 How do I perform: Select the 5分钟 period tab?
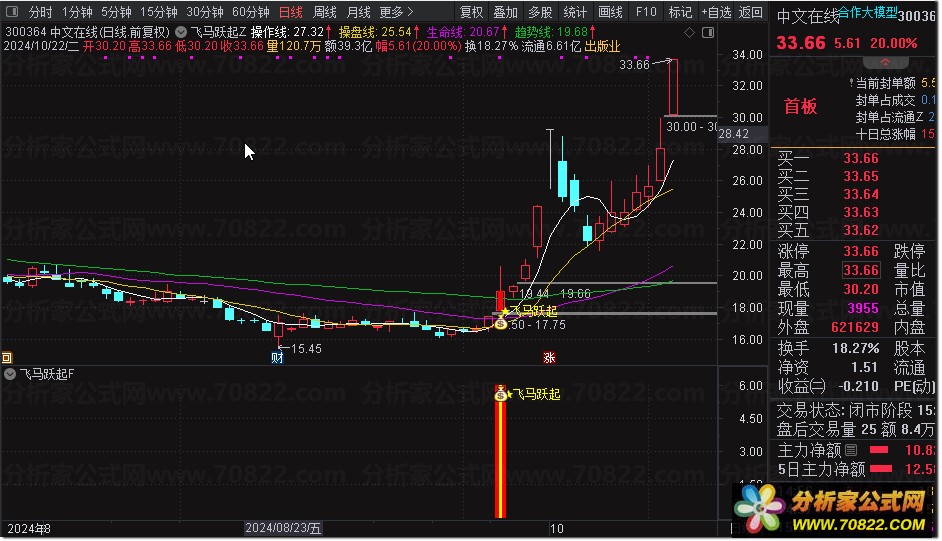click(117, 12)
